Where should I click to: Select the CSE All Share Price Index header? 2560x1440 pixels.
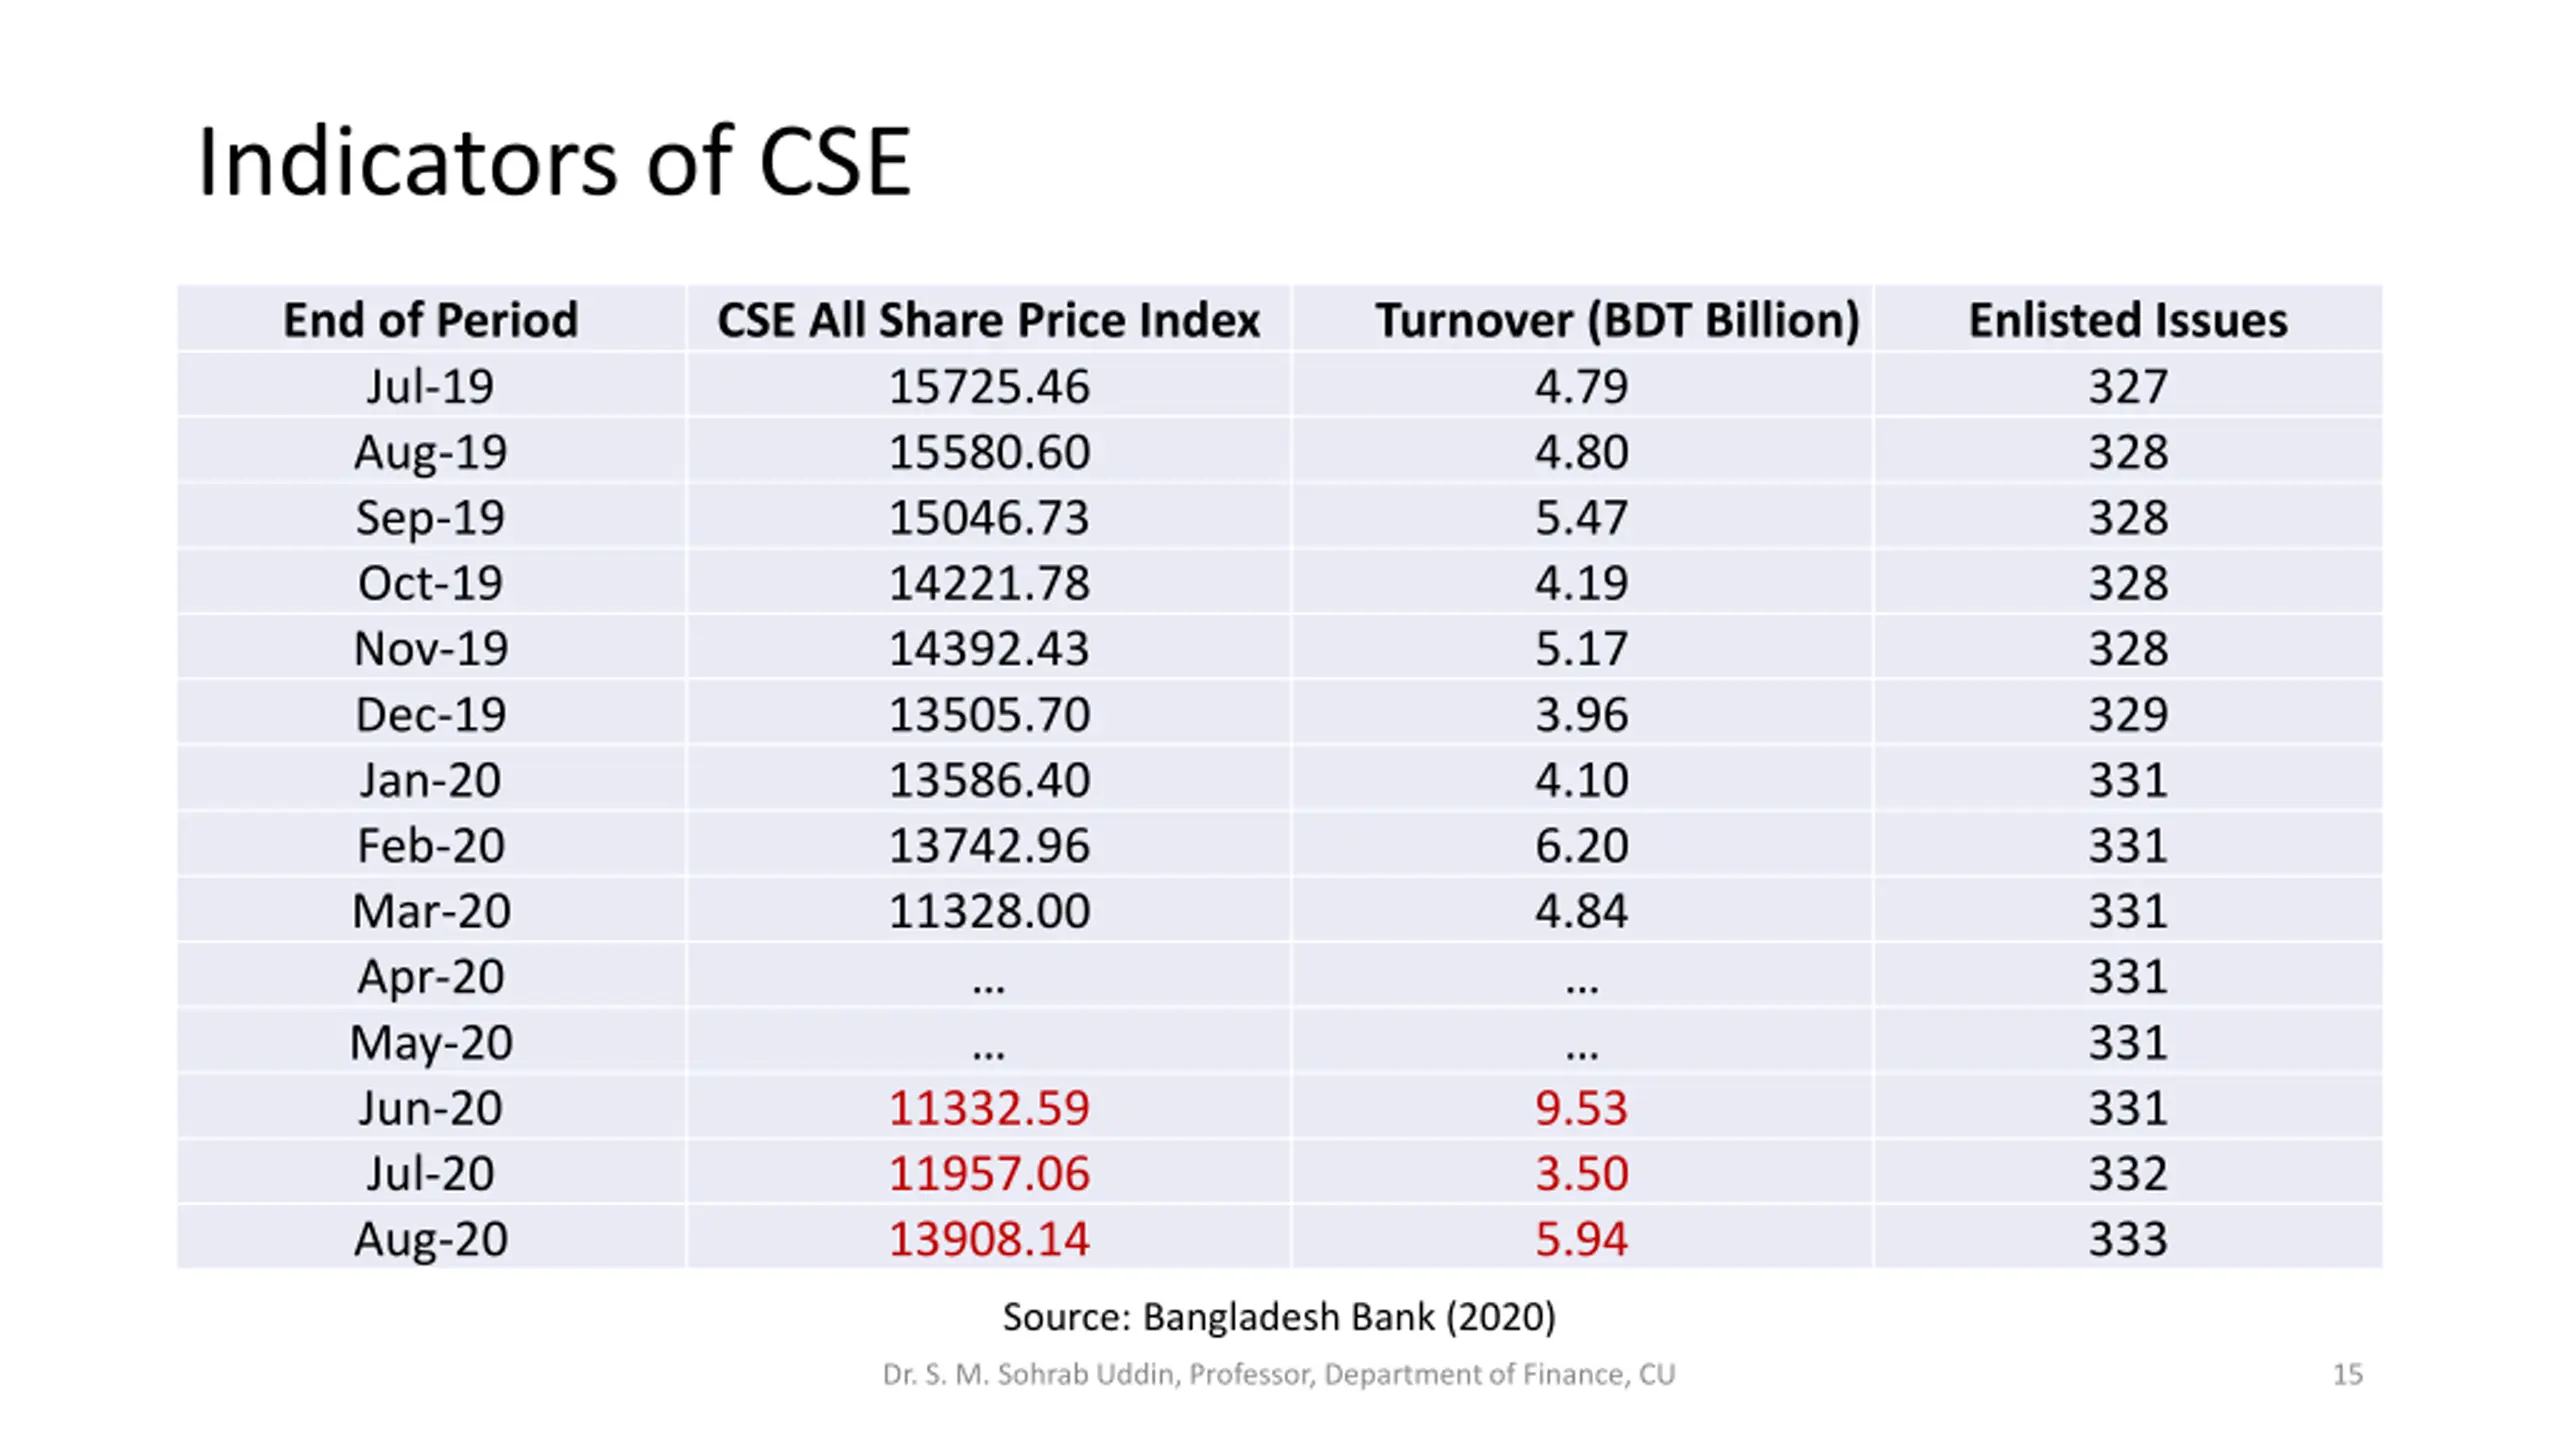click(988, 320)
